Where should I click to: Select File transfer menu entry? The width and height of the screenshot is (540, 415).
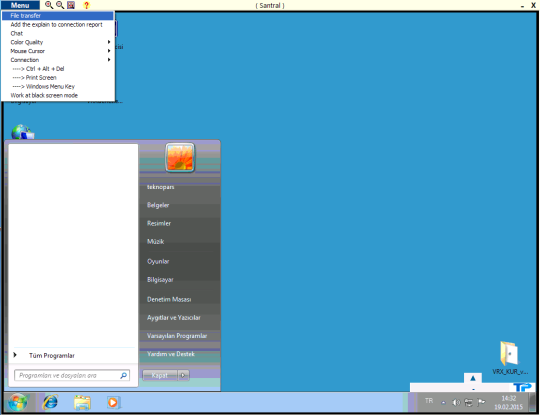tap(58, 15)
